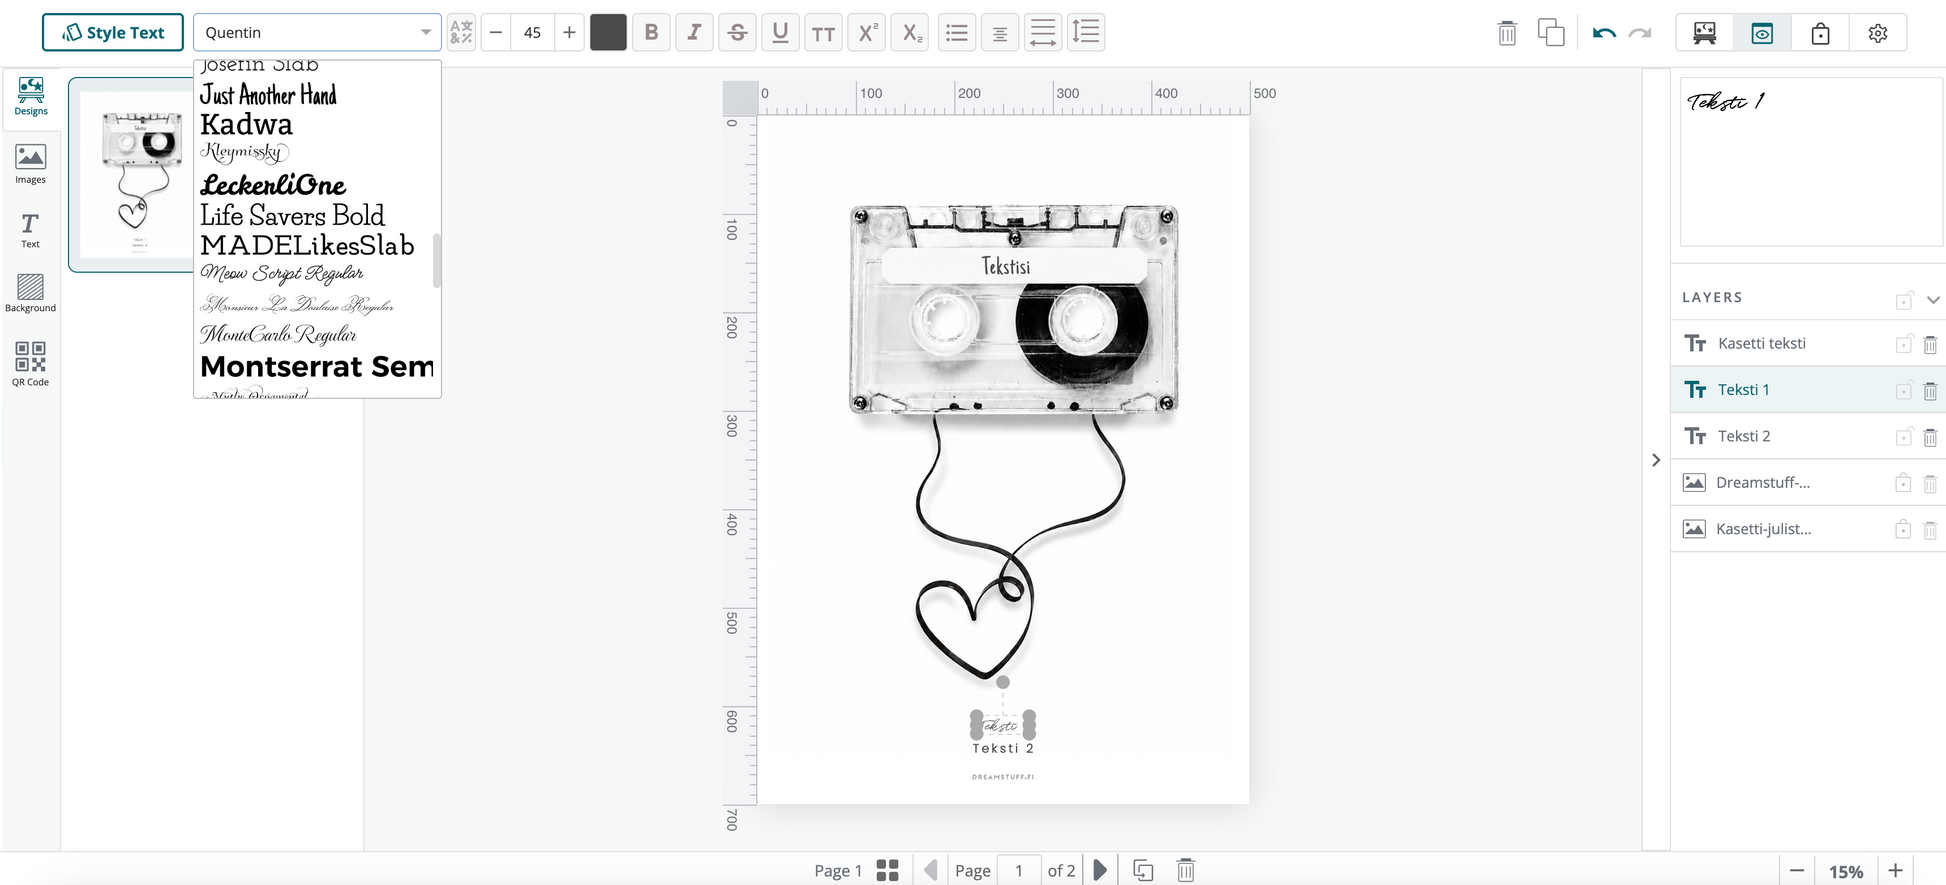This screenshot has height=885, width=1946.
Task: Open the scene mockup view
Action: [1705, 33]
